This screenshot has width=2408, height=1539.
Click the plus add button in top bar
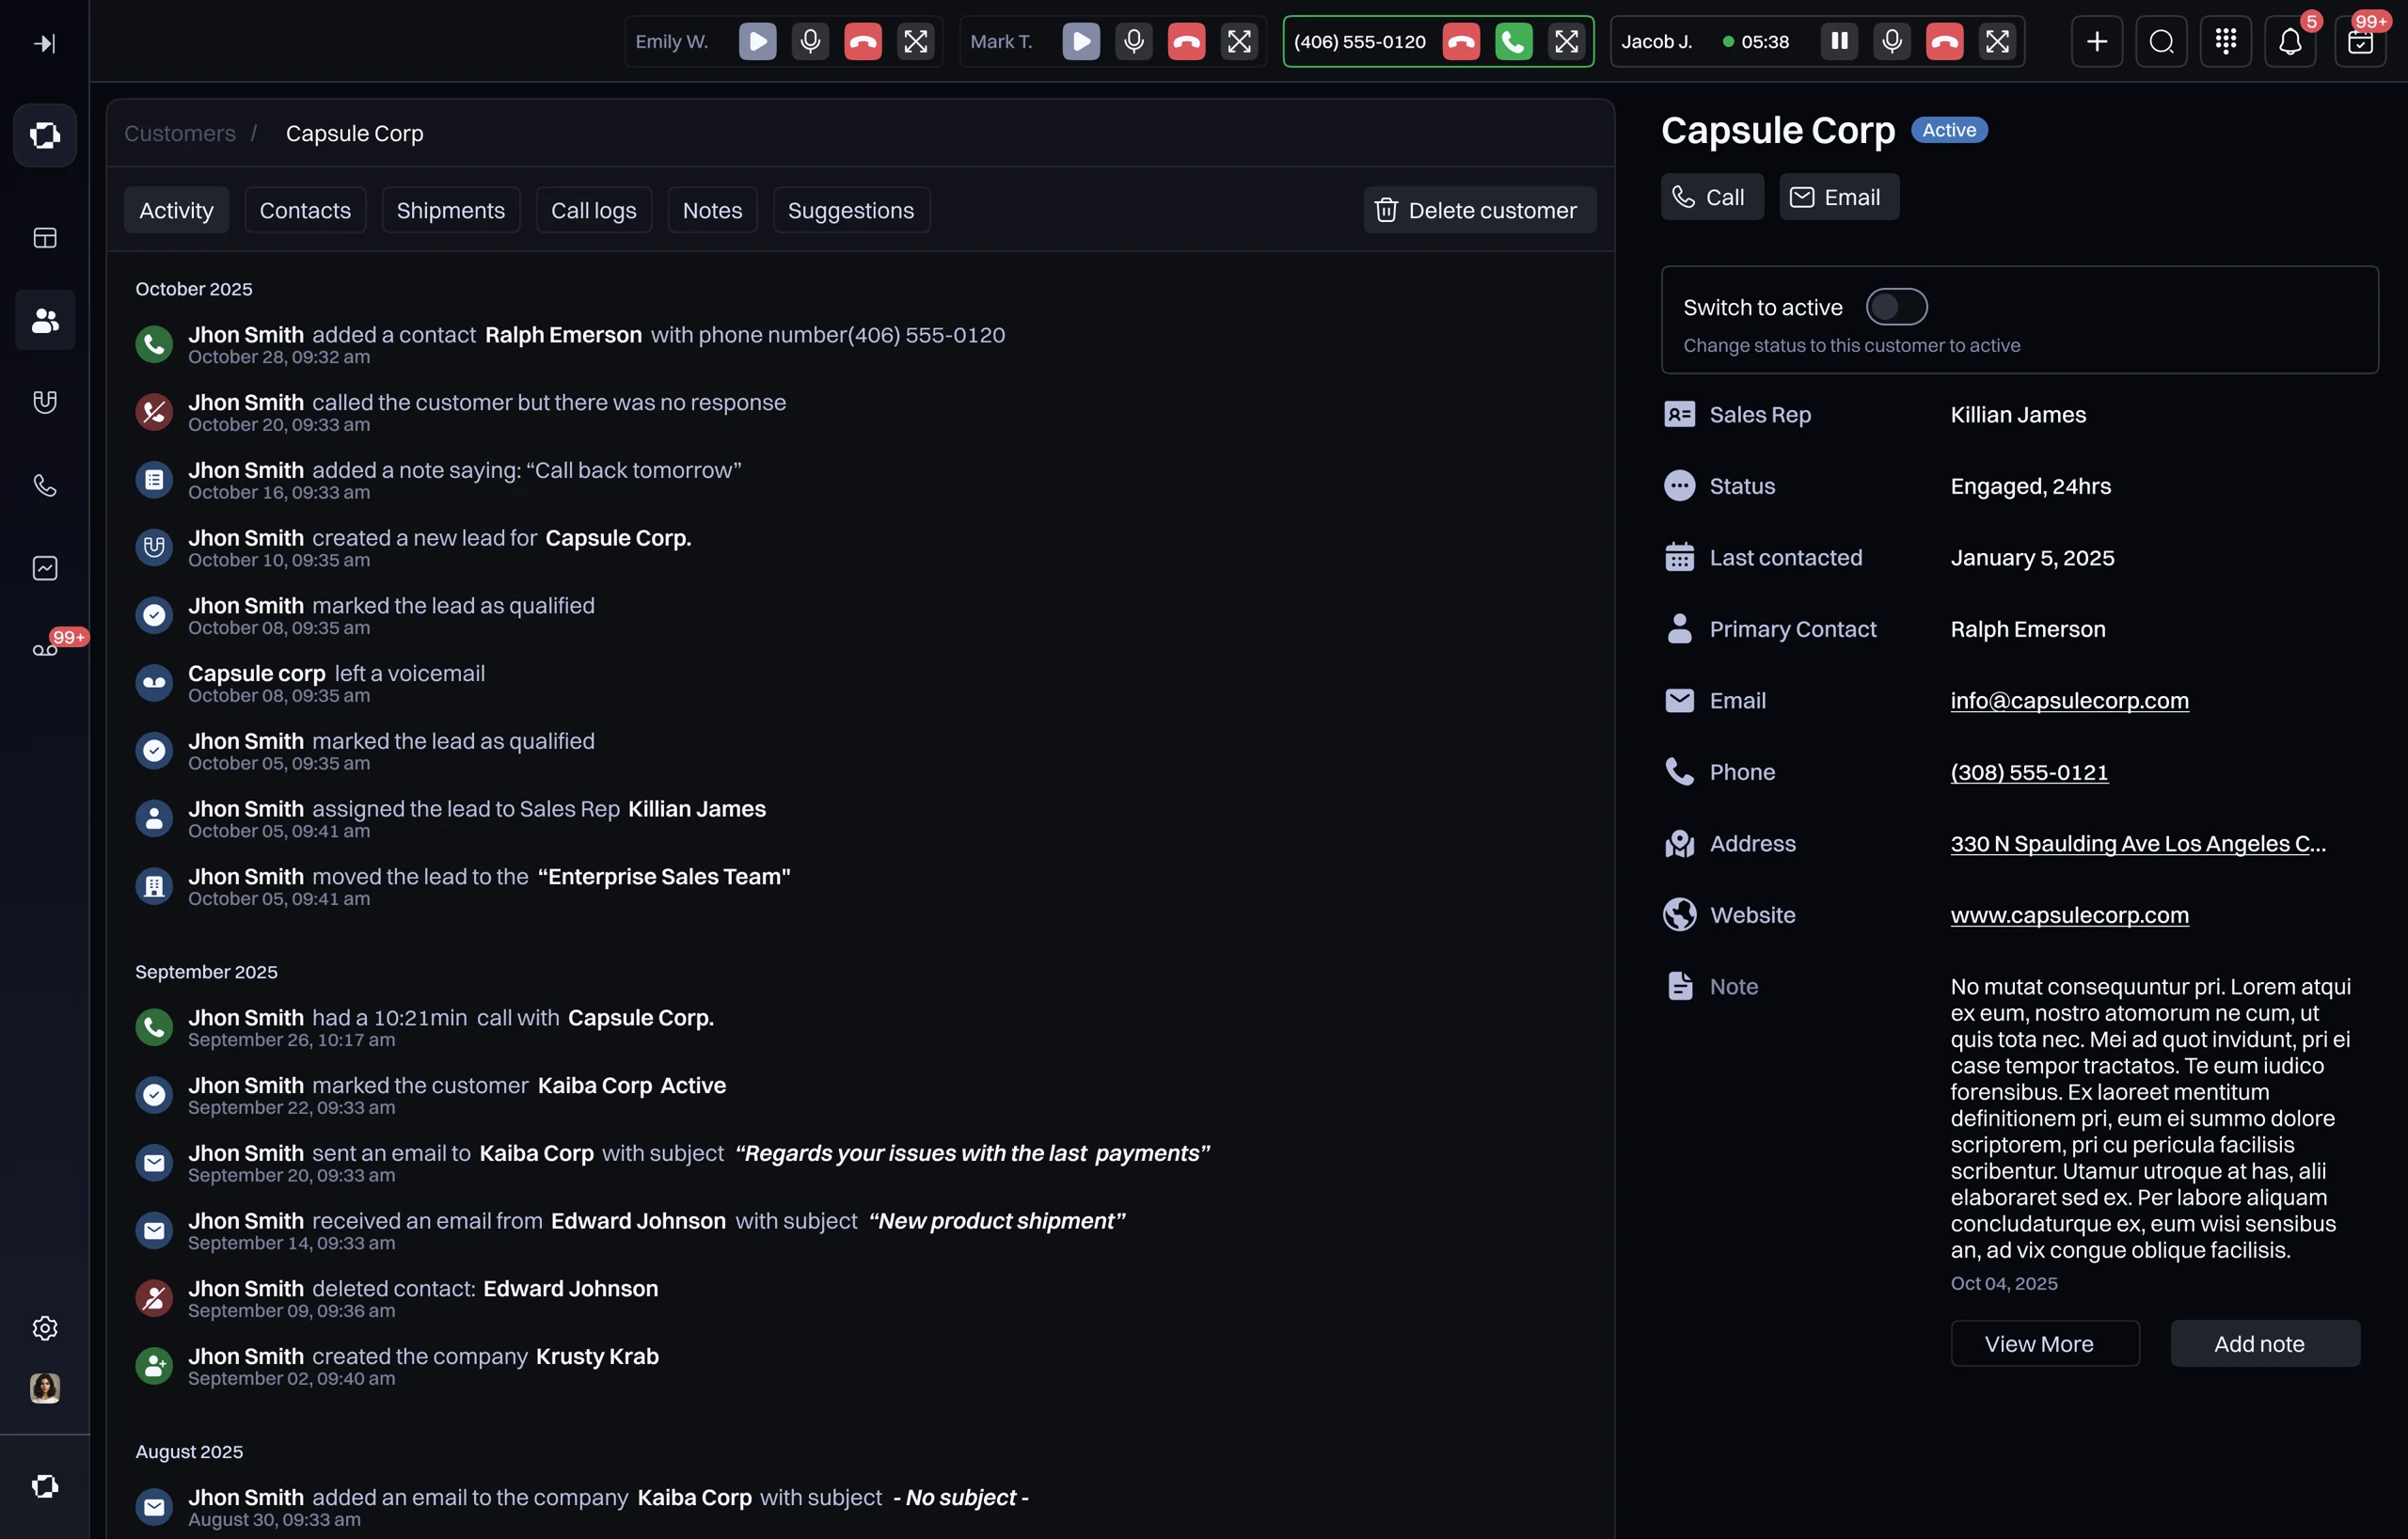tap(2097, 41)
